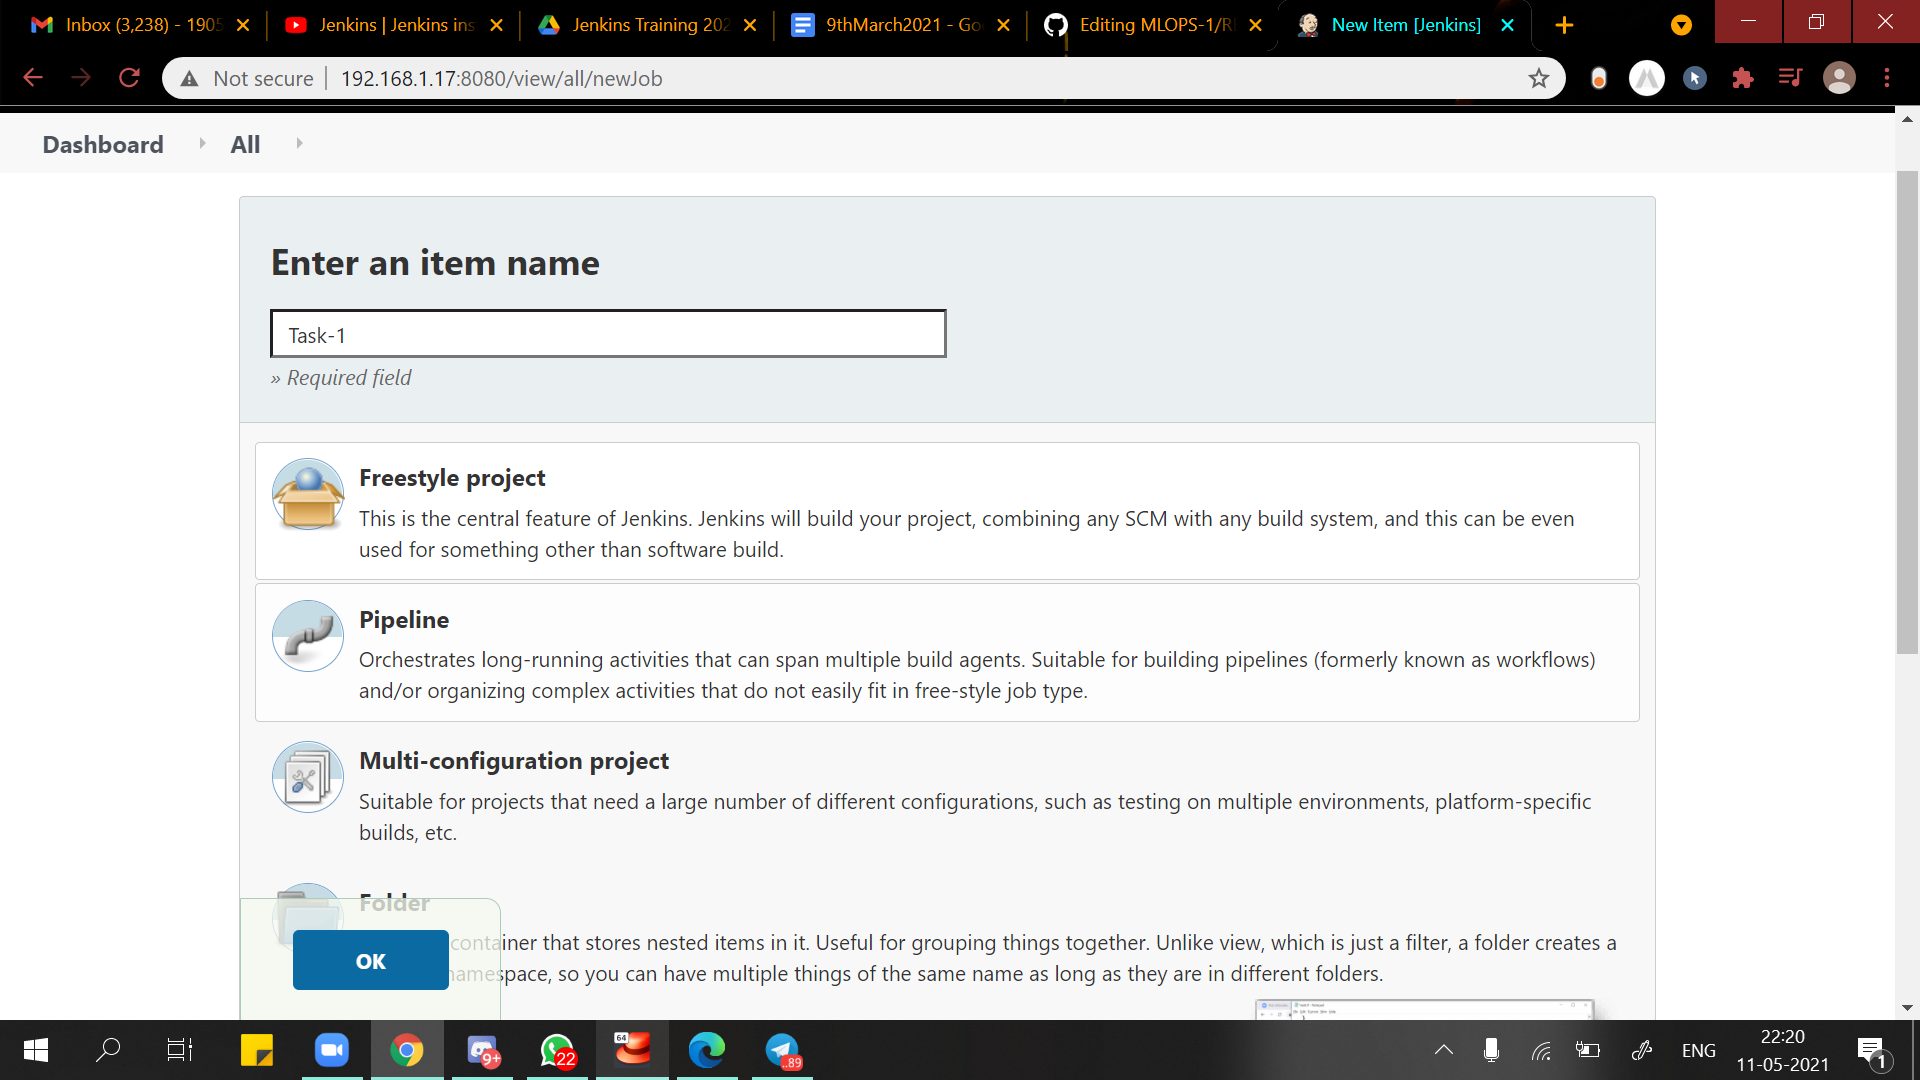Go back with browser back arrow

tap(33, 78)
